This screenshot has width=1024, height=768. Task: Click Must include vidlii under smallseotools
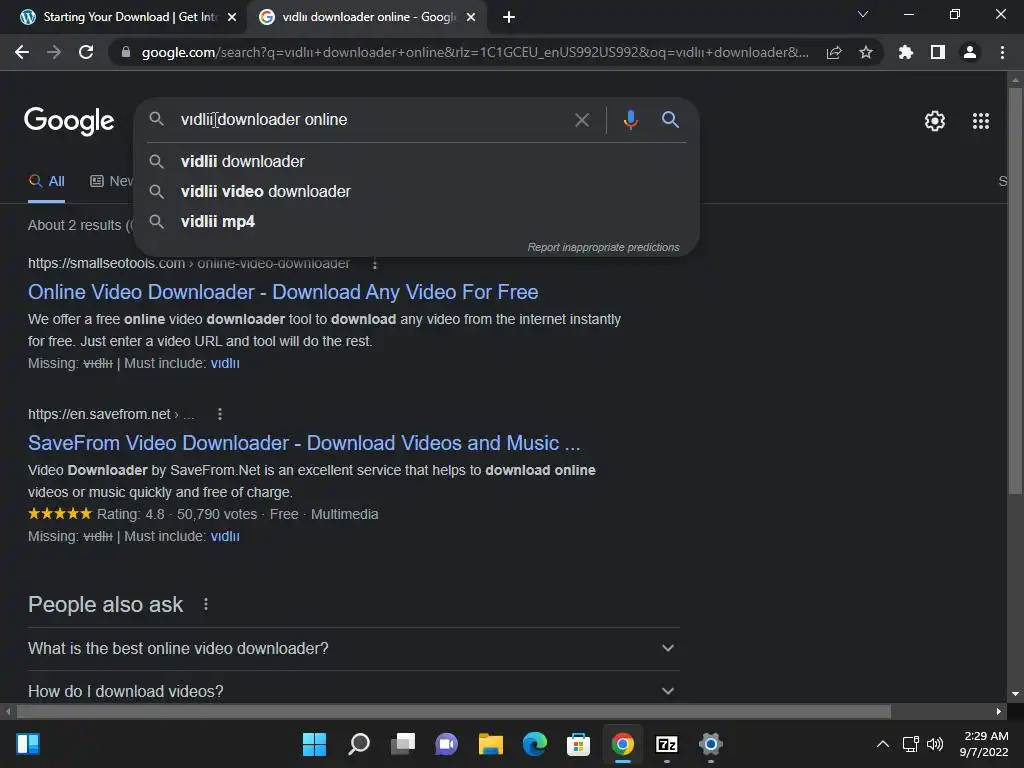[225, 363]
